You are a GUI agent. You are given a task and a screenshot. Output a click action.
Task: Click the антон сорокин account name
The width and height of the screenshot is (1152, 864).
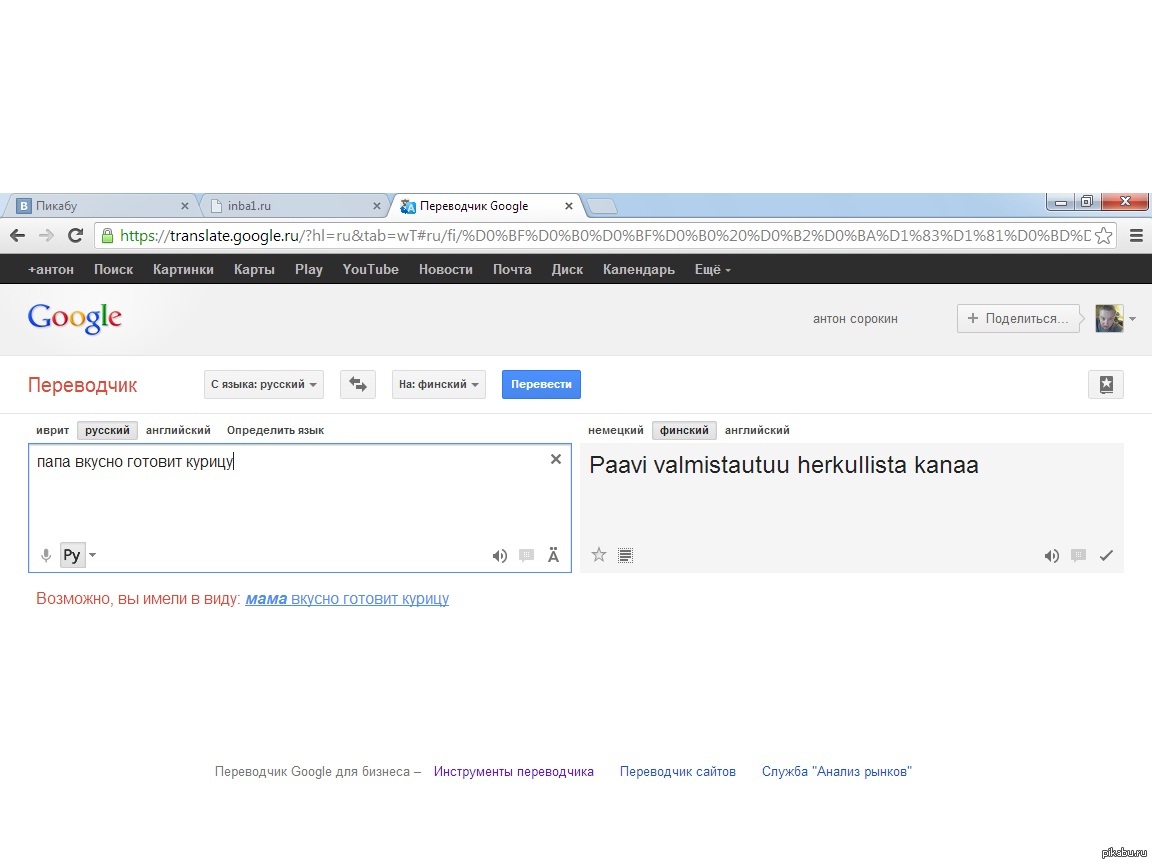point(855,319)
